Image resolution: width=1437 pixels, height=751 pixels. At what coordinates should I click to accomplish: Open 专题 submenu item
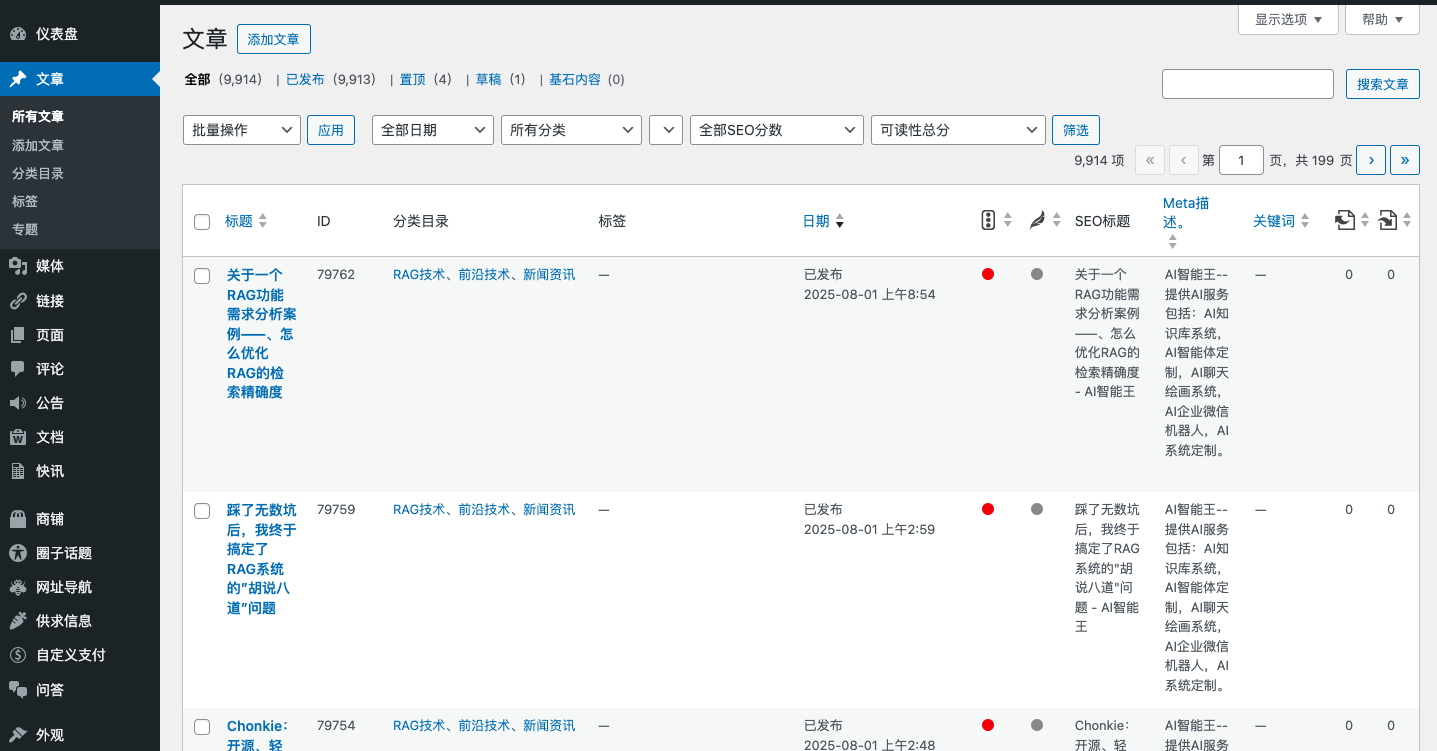tap(25, 229)
